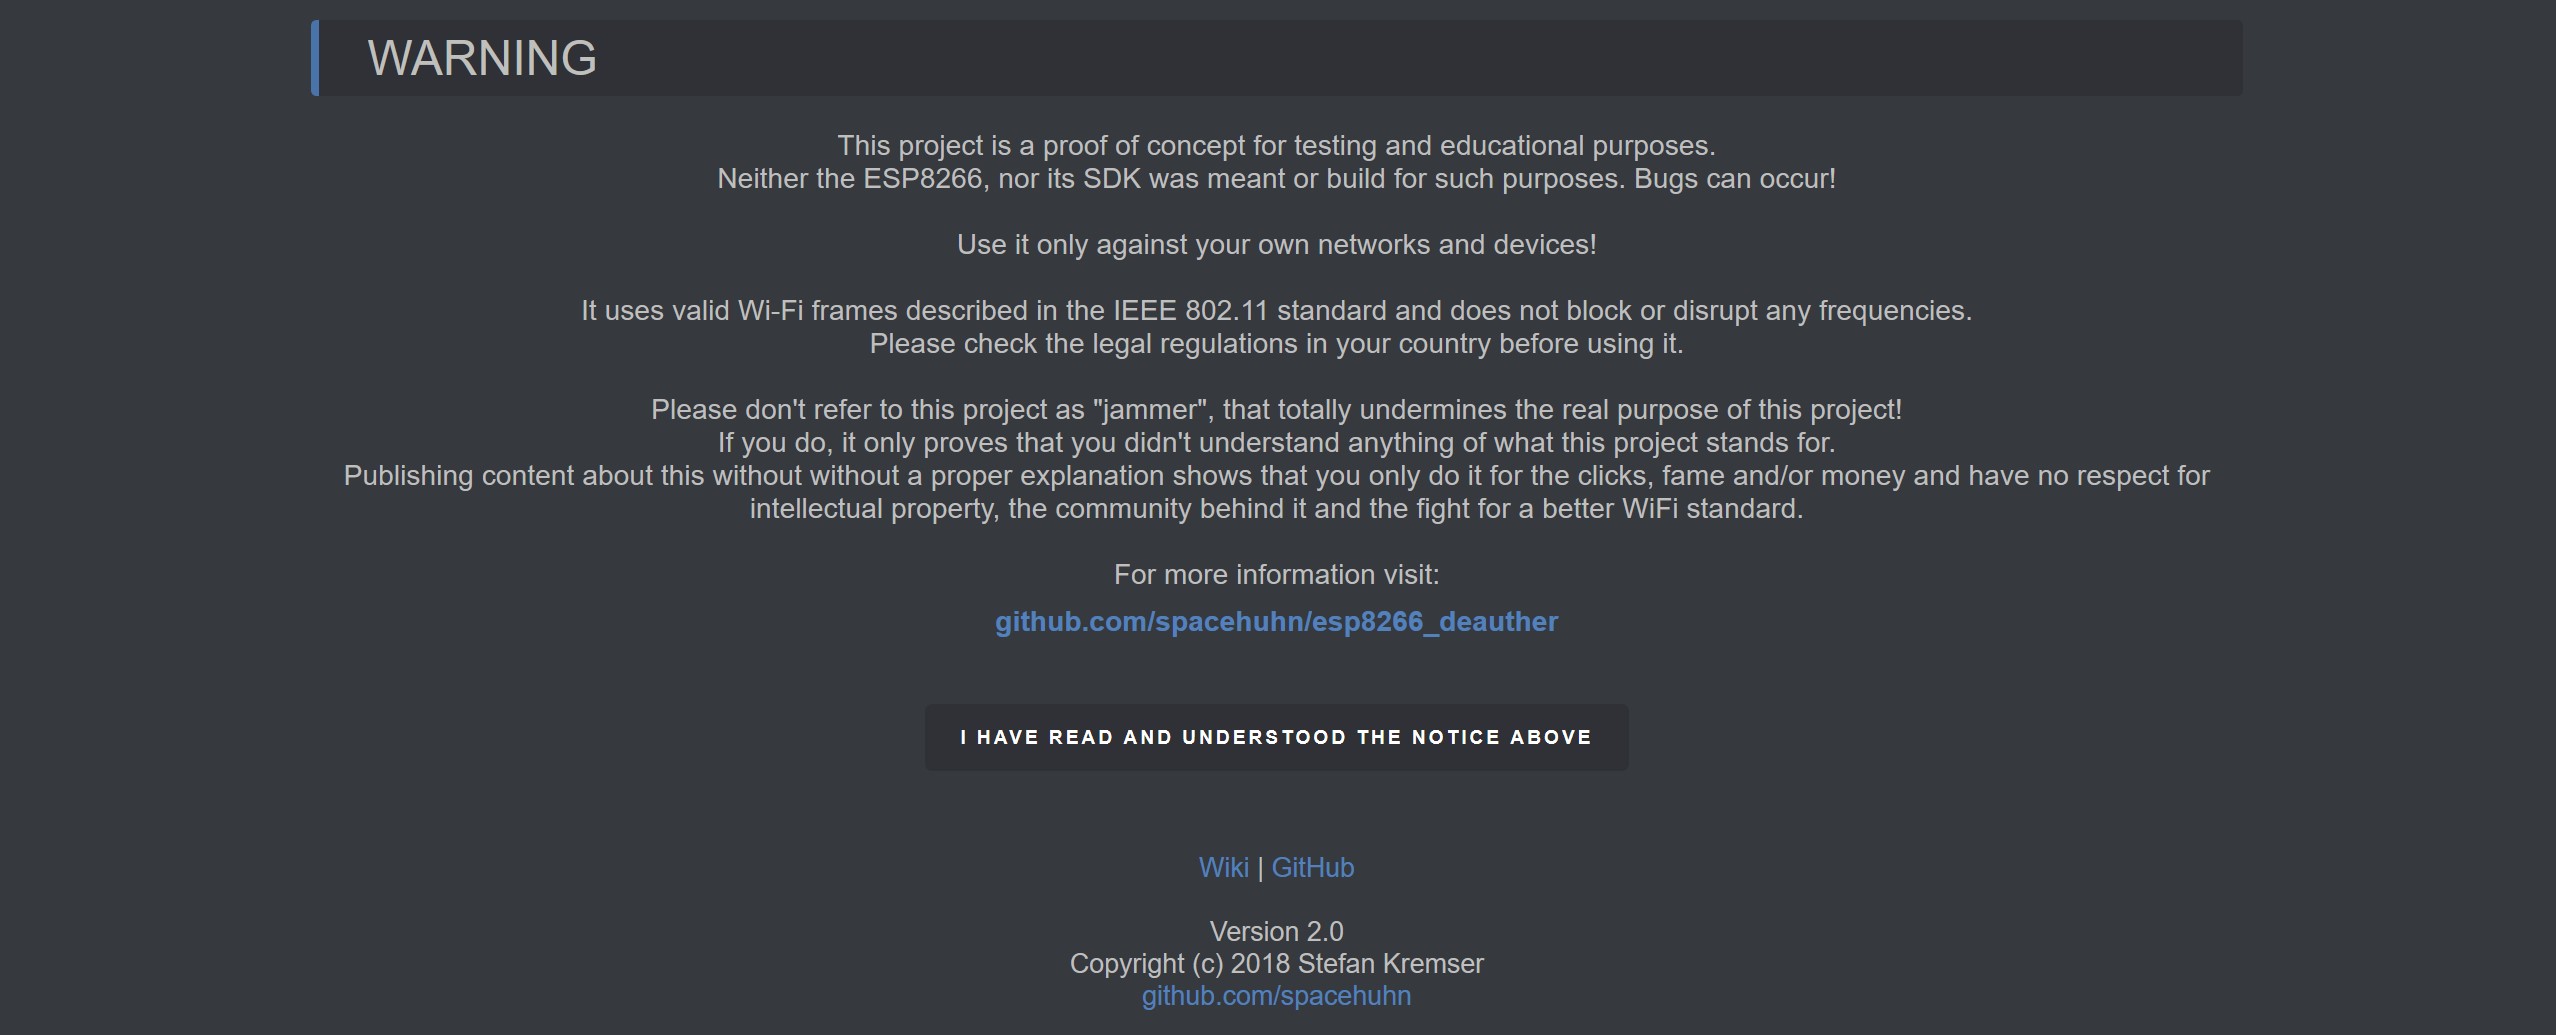
Task: Visit the github.com/spacehuhn footer link
Action: (1276, 996)
